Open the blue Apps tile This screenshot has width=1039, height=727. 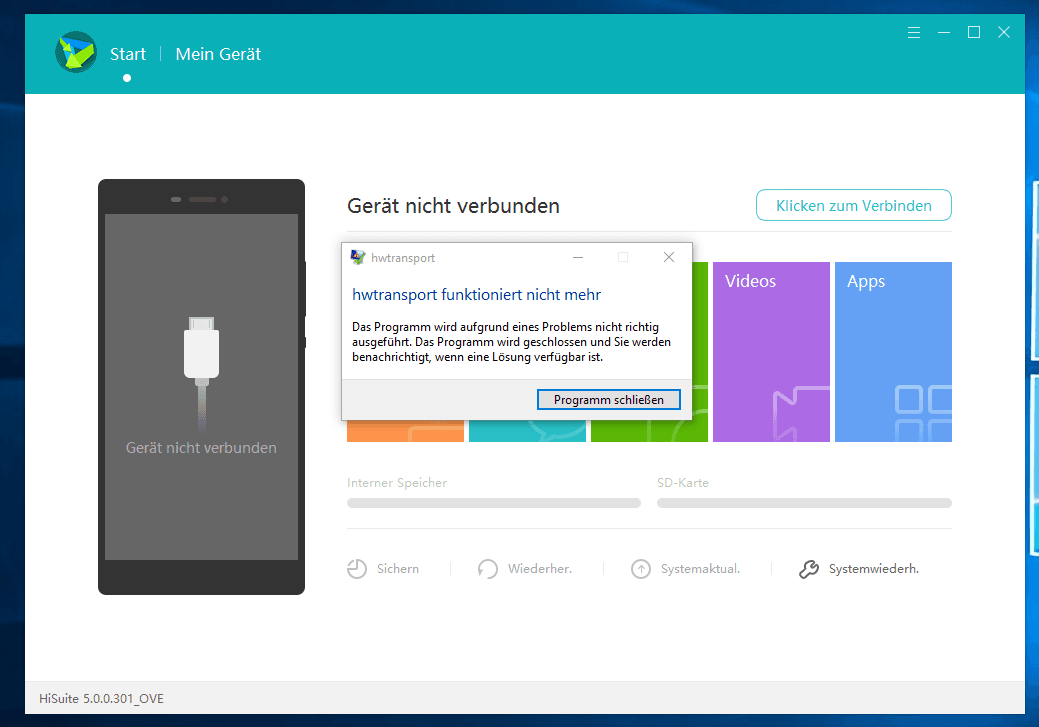[x=893, y=351]
